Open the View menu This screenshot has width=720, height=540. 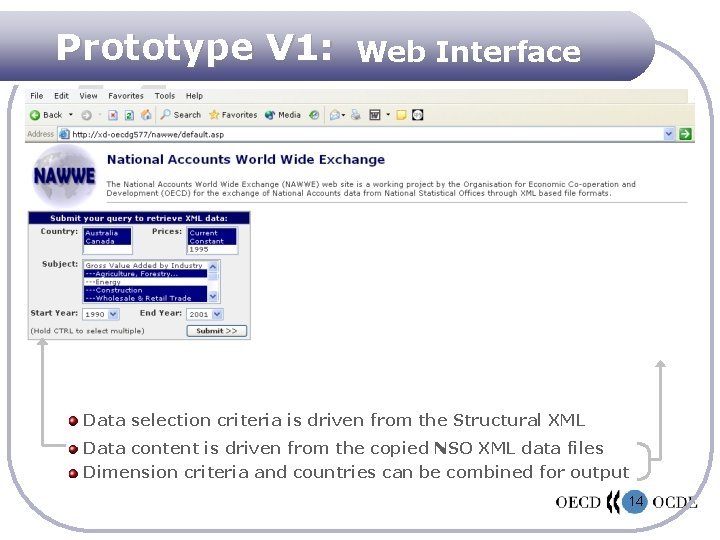point(88,96)
